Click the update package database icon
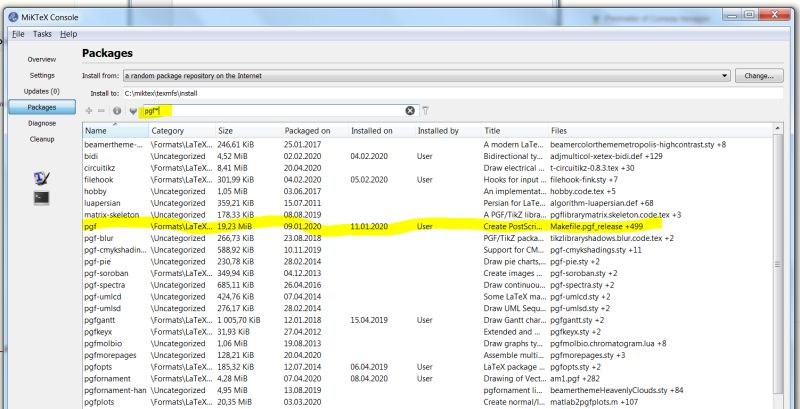This screenshot has height=409, width=800. coord(134,111)
